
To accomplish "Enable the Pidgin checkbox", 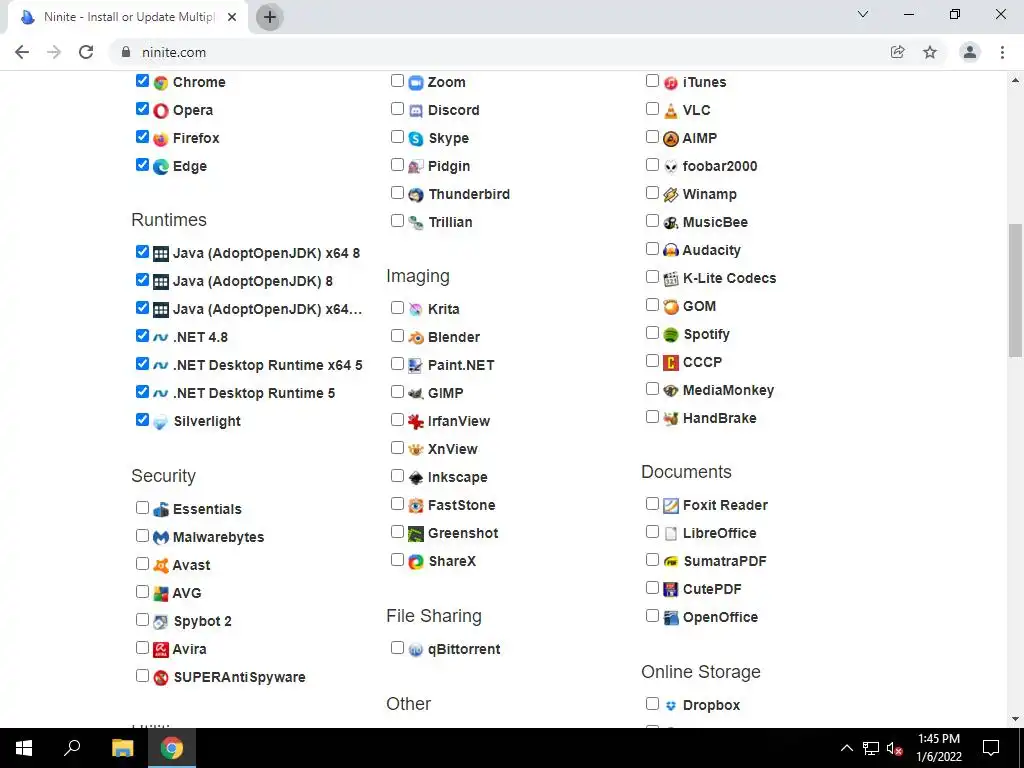I will coord(397,165).
